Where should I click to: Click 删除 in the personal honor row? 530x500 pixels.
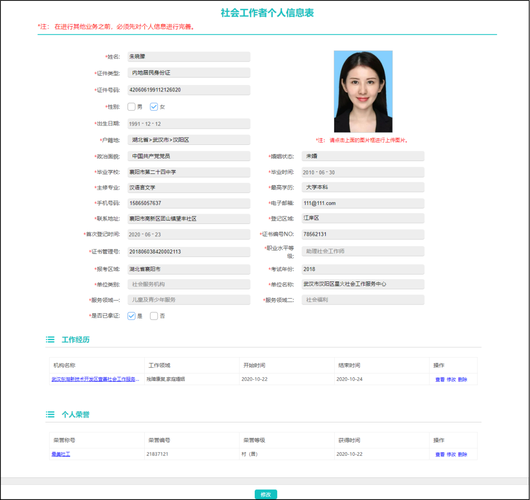click(x=462, y=454)
